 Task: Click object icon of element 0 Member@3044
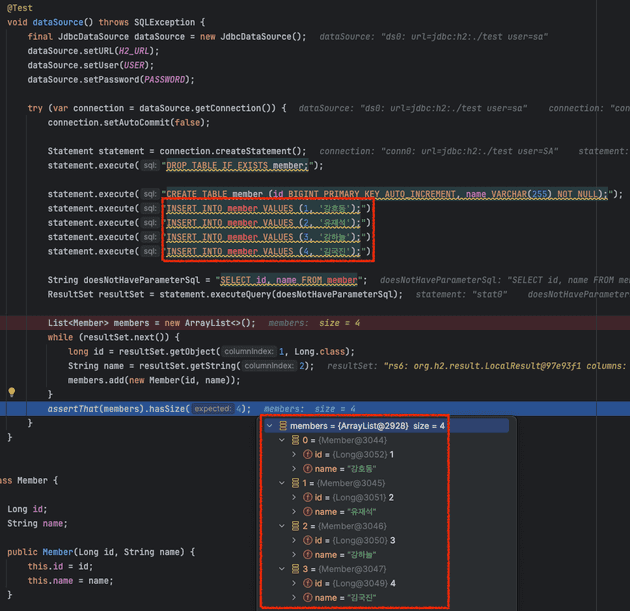295,440
